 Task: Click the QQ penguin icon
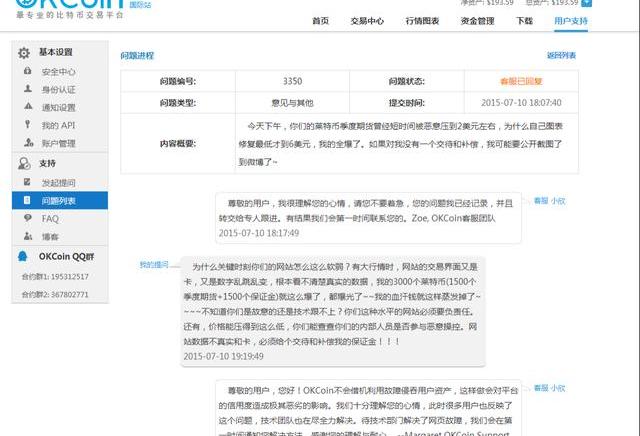coord(24,256)
